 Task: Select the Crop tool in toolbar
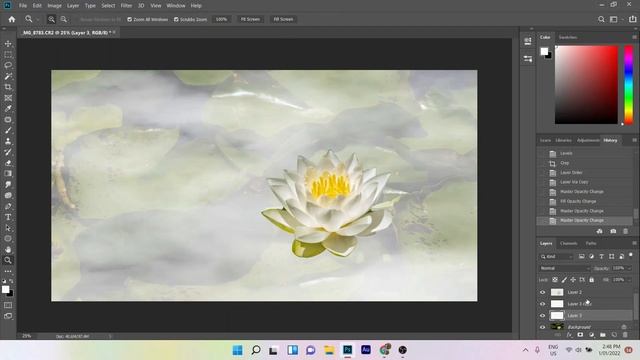[x=8, y=87]
